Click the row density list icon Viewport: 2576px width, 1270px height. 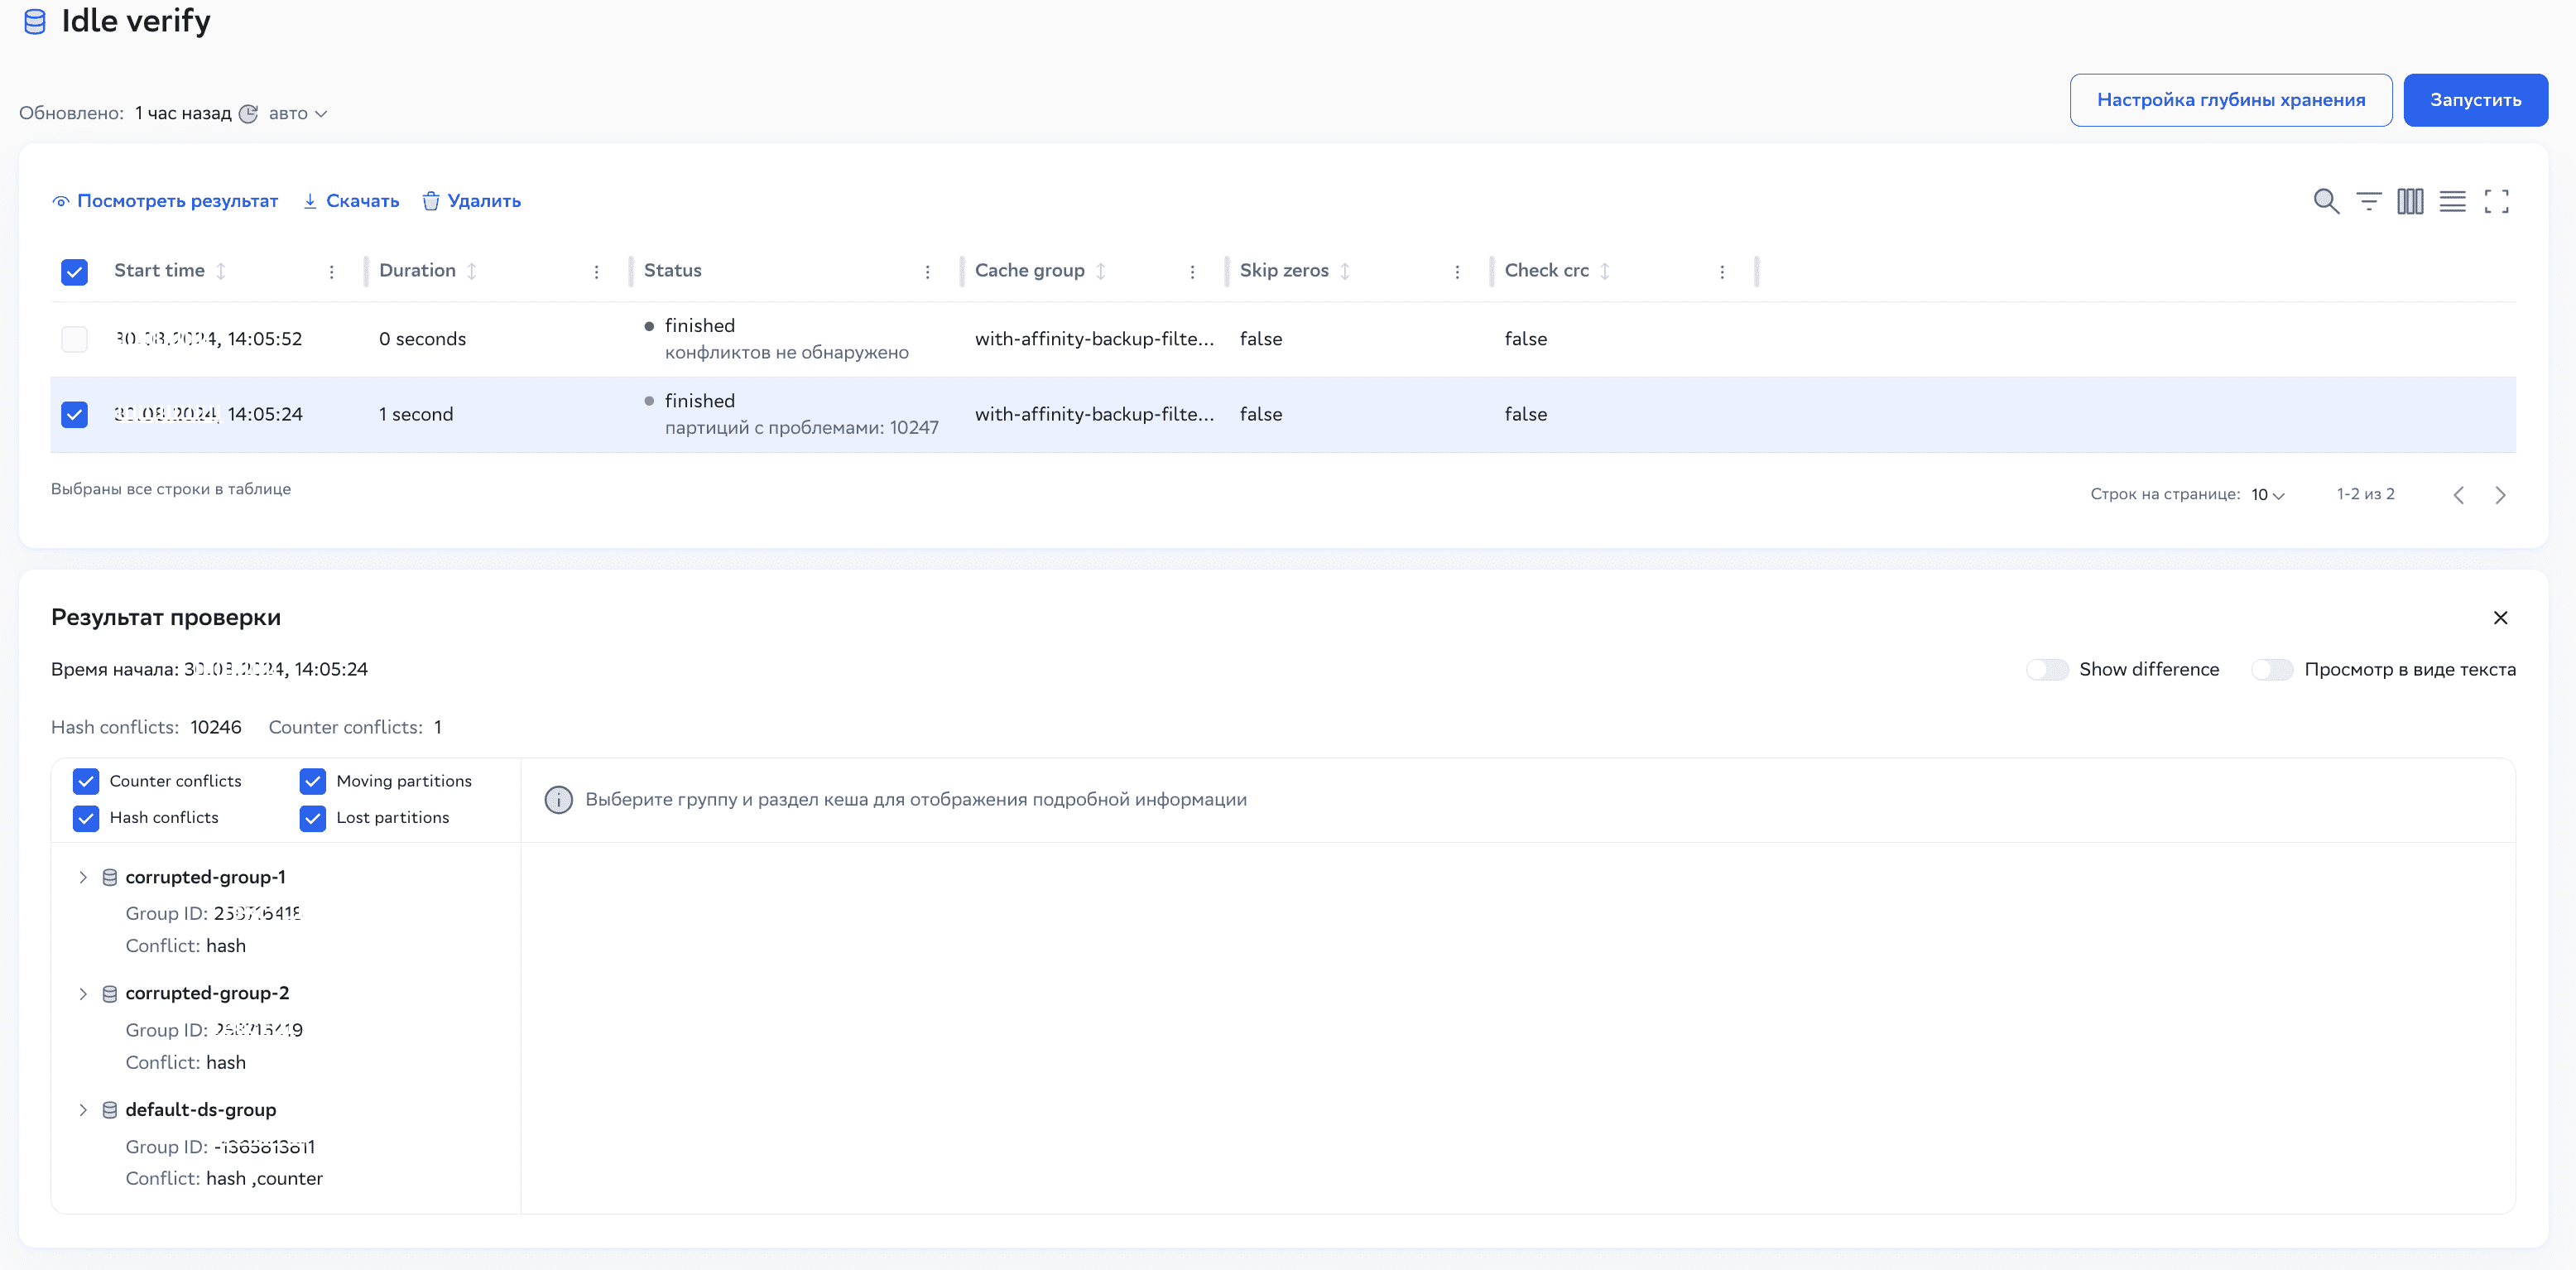(2453, 201)
